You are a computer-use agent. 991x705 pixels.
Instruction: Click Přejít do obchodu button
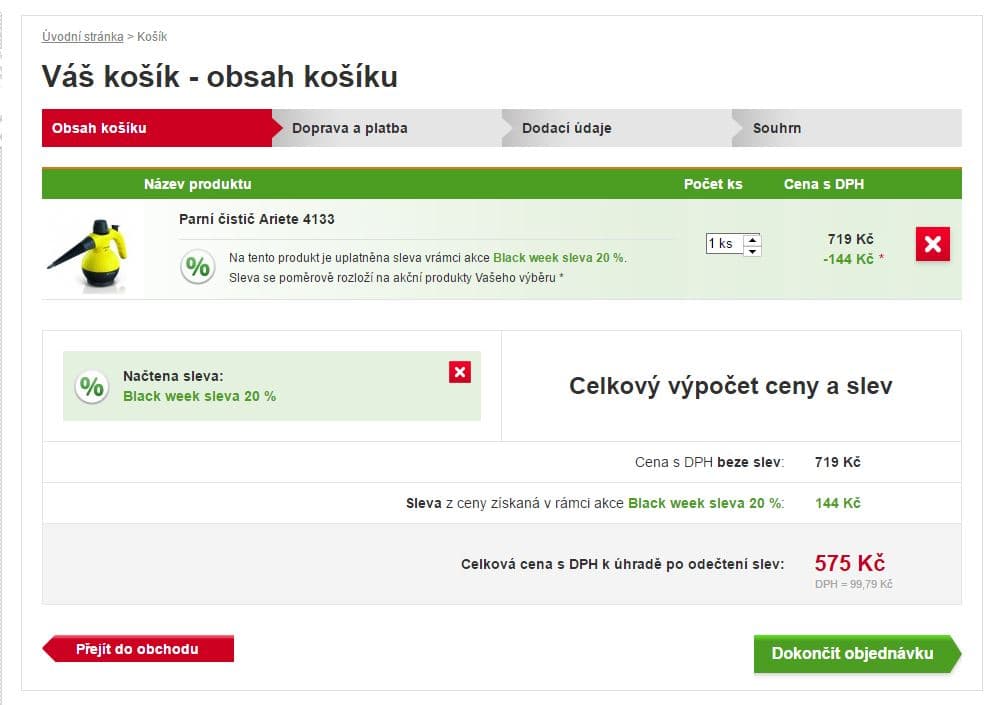pos(138,649)
